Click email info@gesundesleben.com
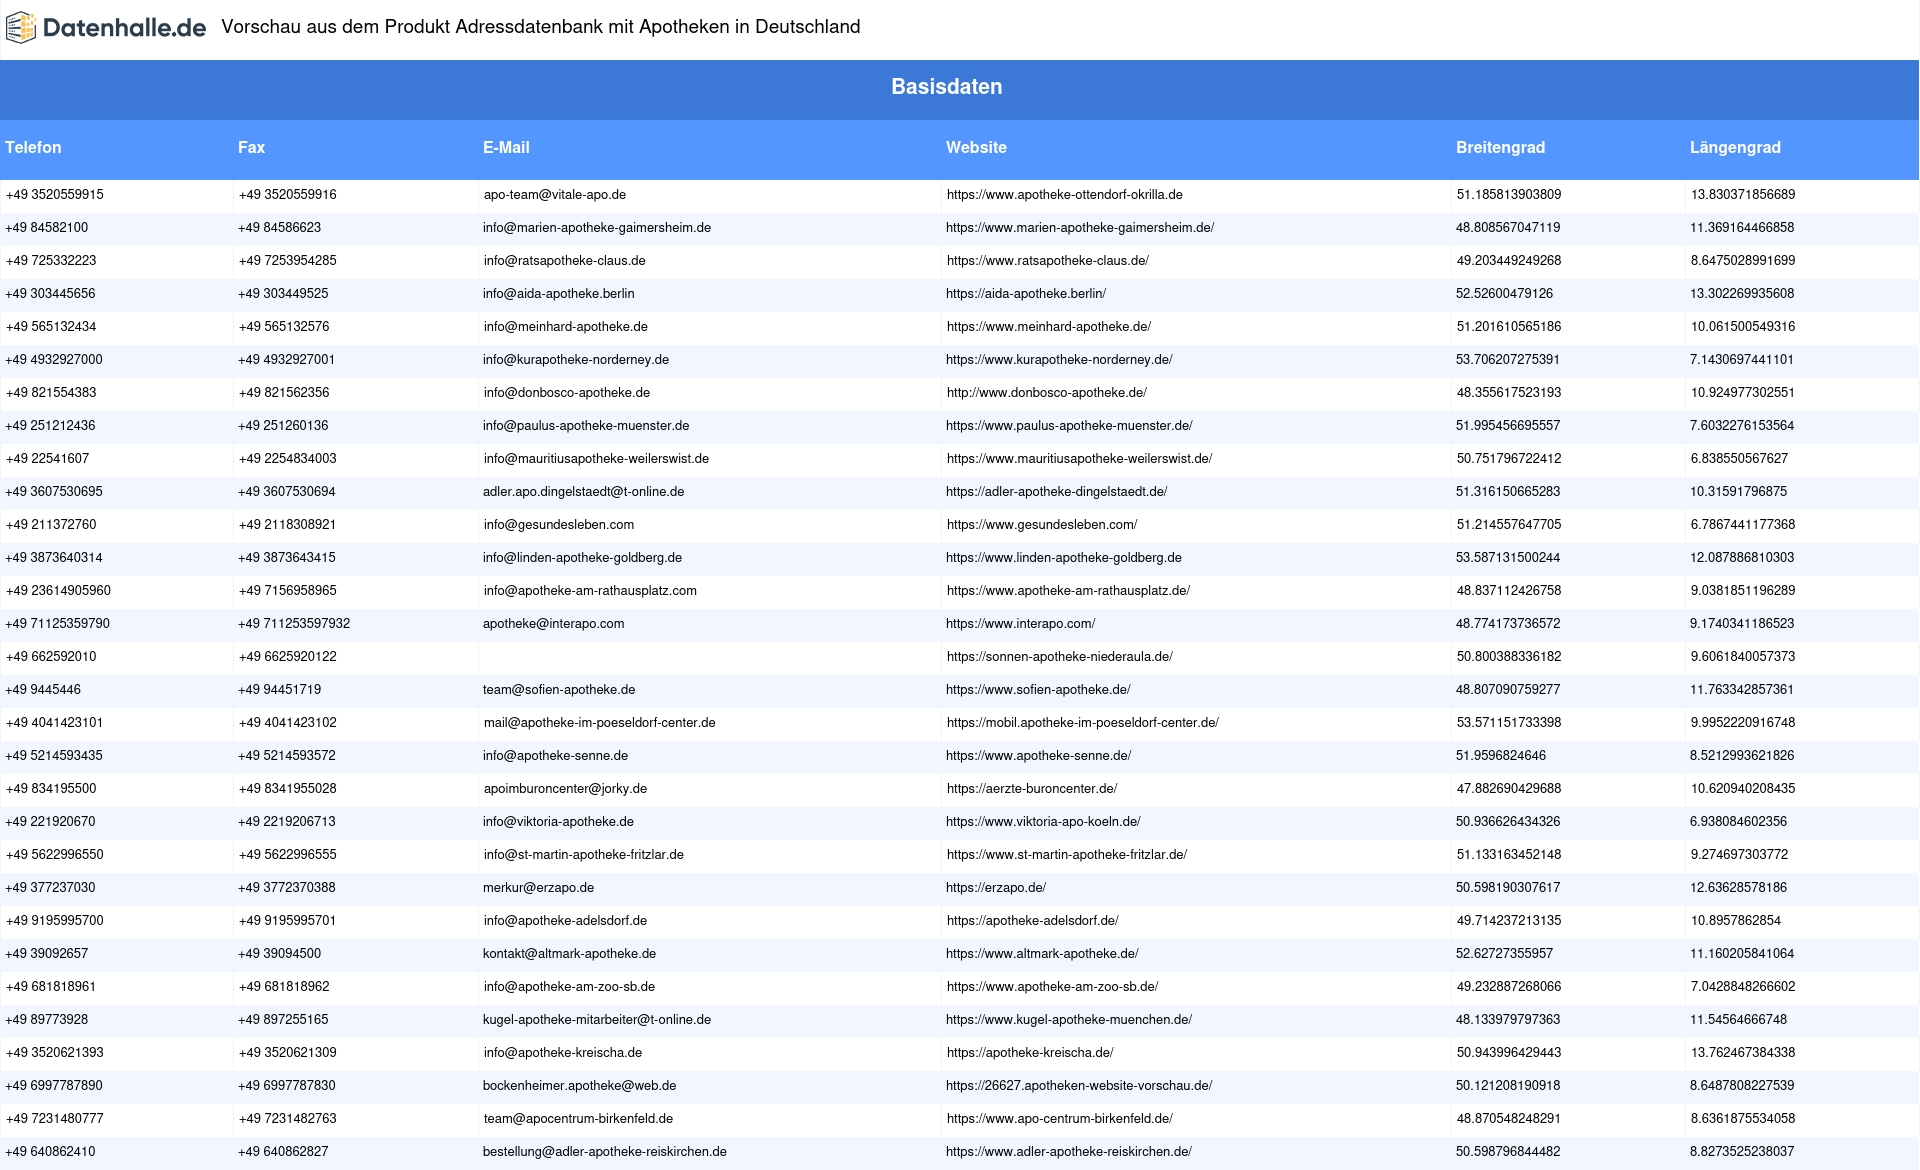 click(x=559, y=525)
